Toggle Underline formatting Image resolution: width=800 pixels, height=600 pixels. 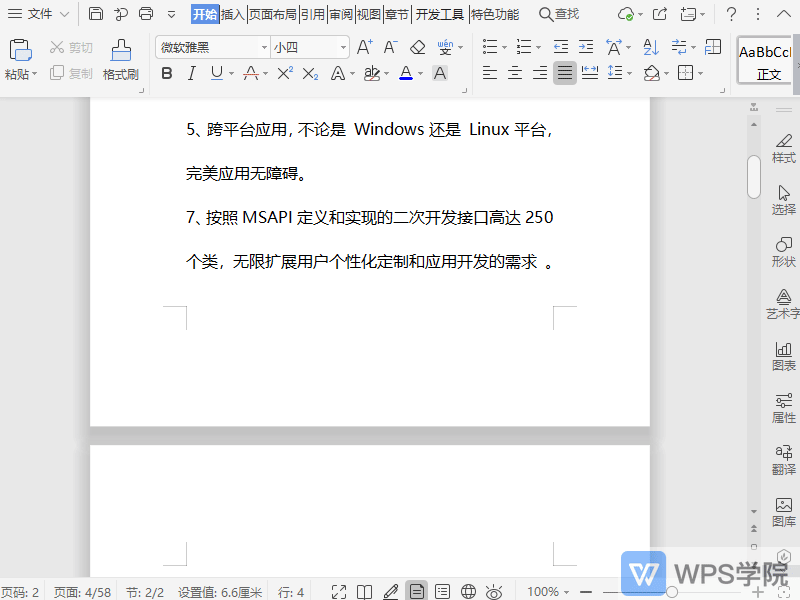[217, 73]
